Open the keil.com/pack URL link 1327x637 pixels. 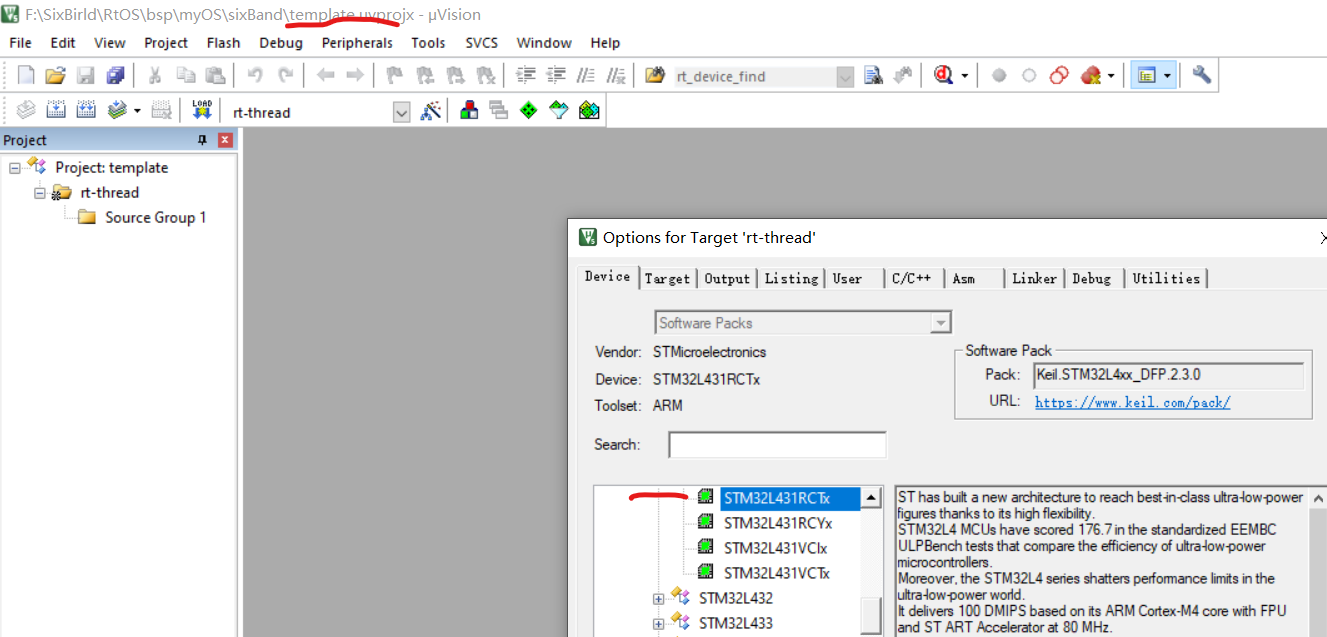coord(1132,402)
